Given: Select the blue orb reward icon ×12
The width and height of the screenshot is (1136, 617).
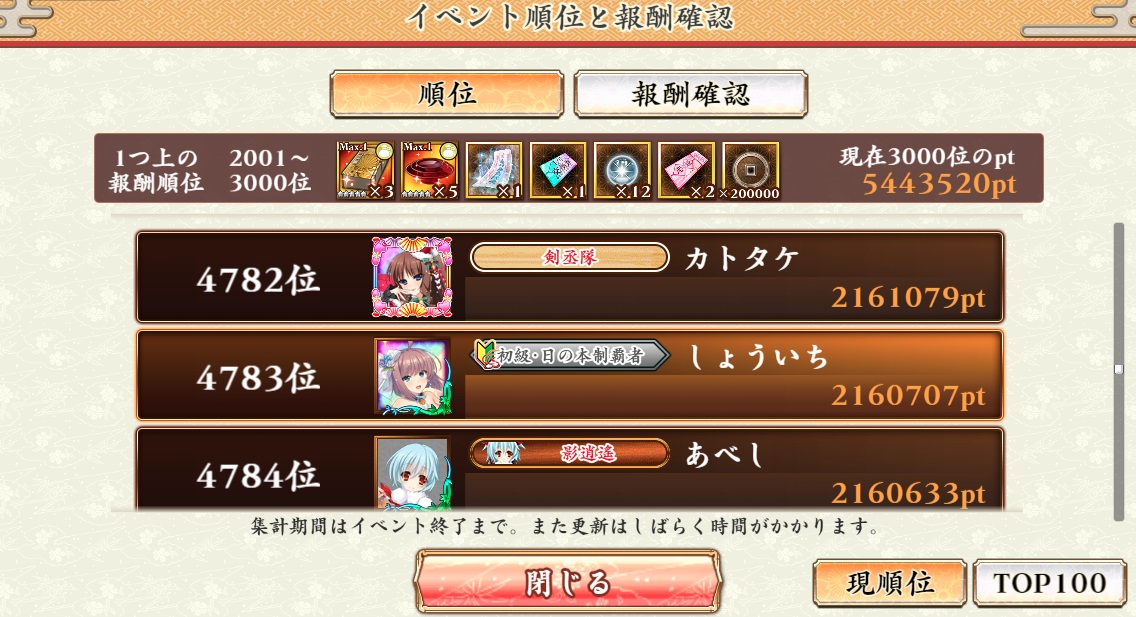Looking at the screenshot, I should pos(622,170).
